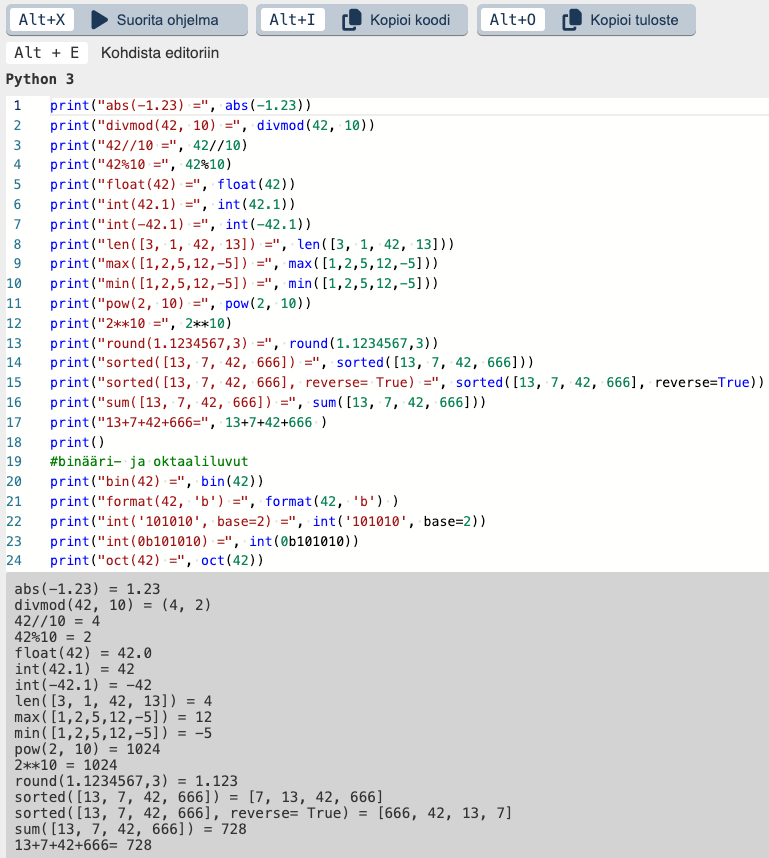Select the Python 3 language label
The image size is (769, 858).
click(x=40, y=79)
